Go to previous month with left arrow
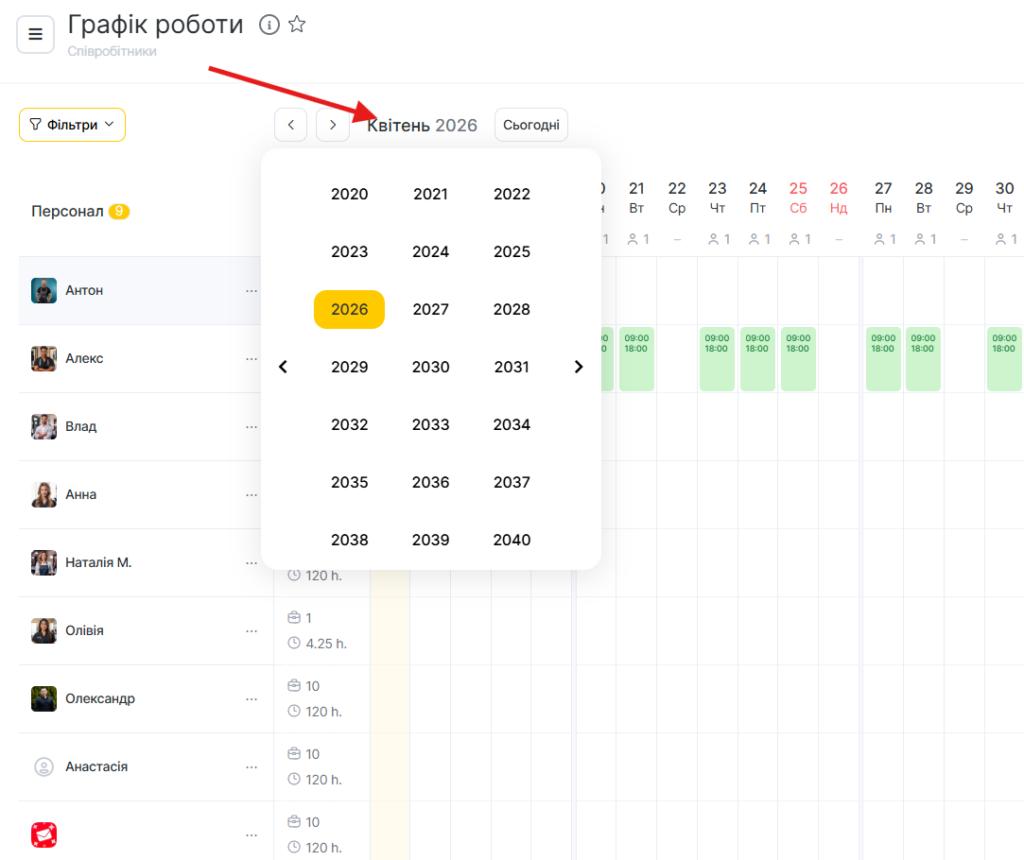Screen dimensions: 1024x860 click(x=291, y=125)
